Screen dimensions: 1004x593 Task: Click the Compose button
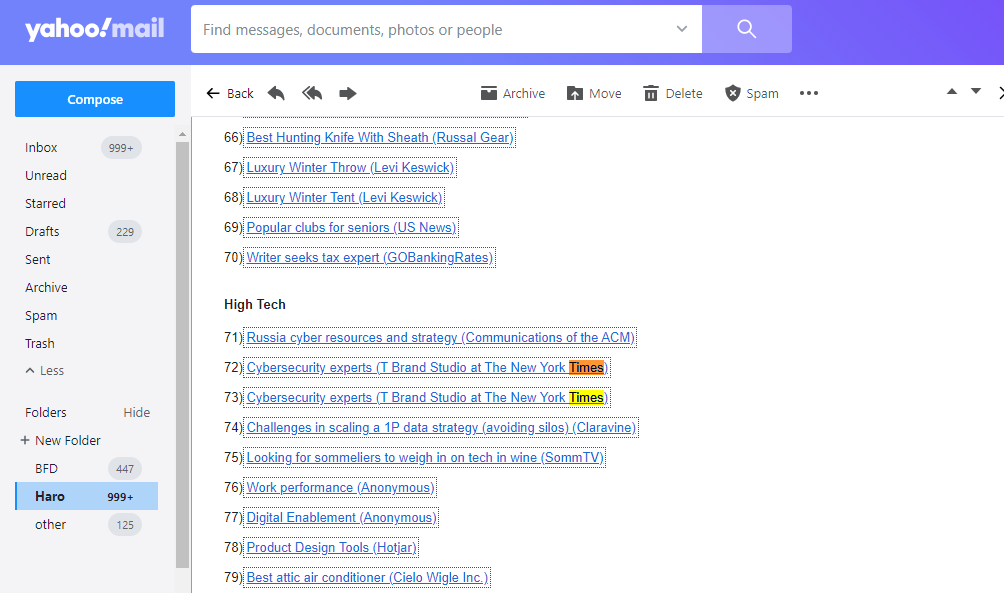pyautogui.click(x=95, y=99)
